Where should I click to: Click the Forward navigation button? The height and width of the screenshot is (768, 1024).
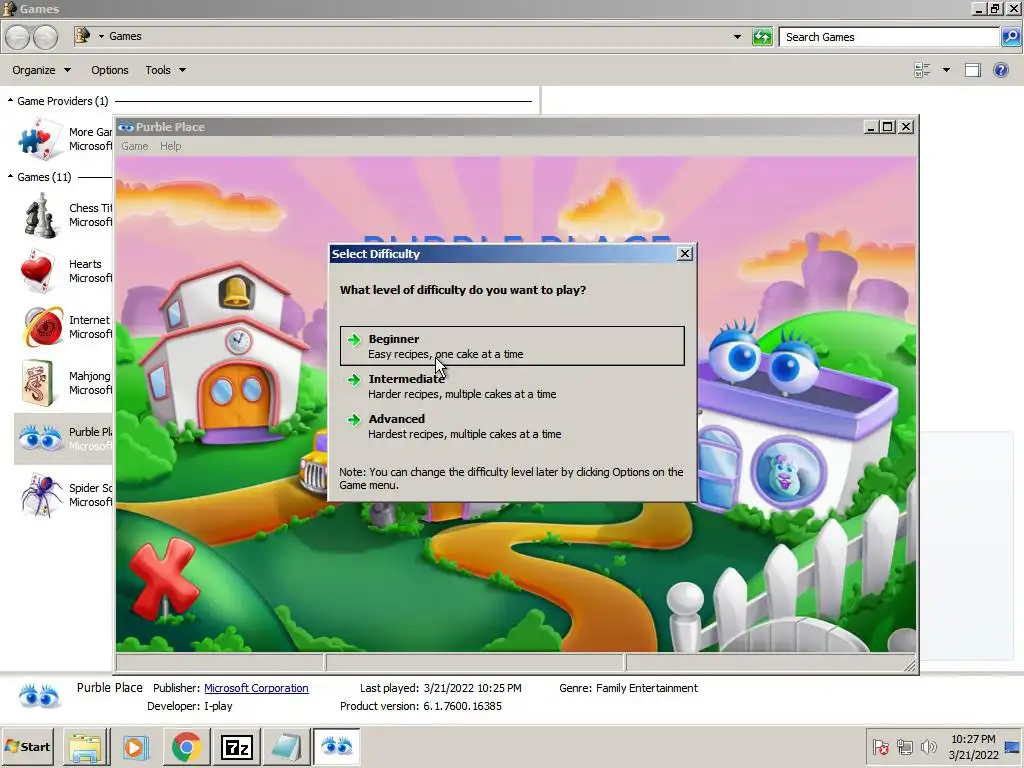tap(45, 37)
